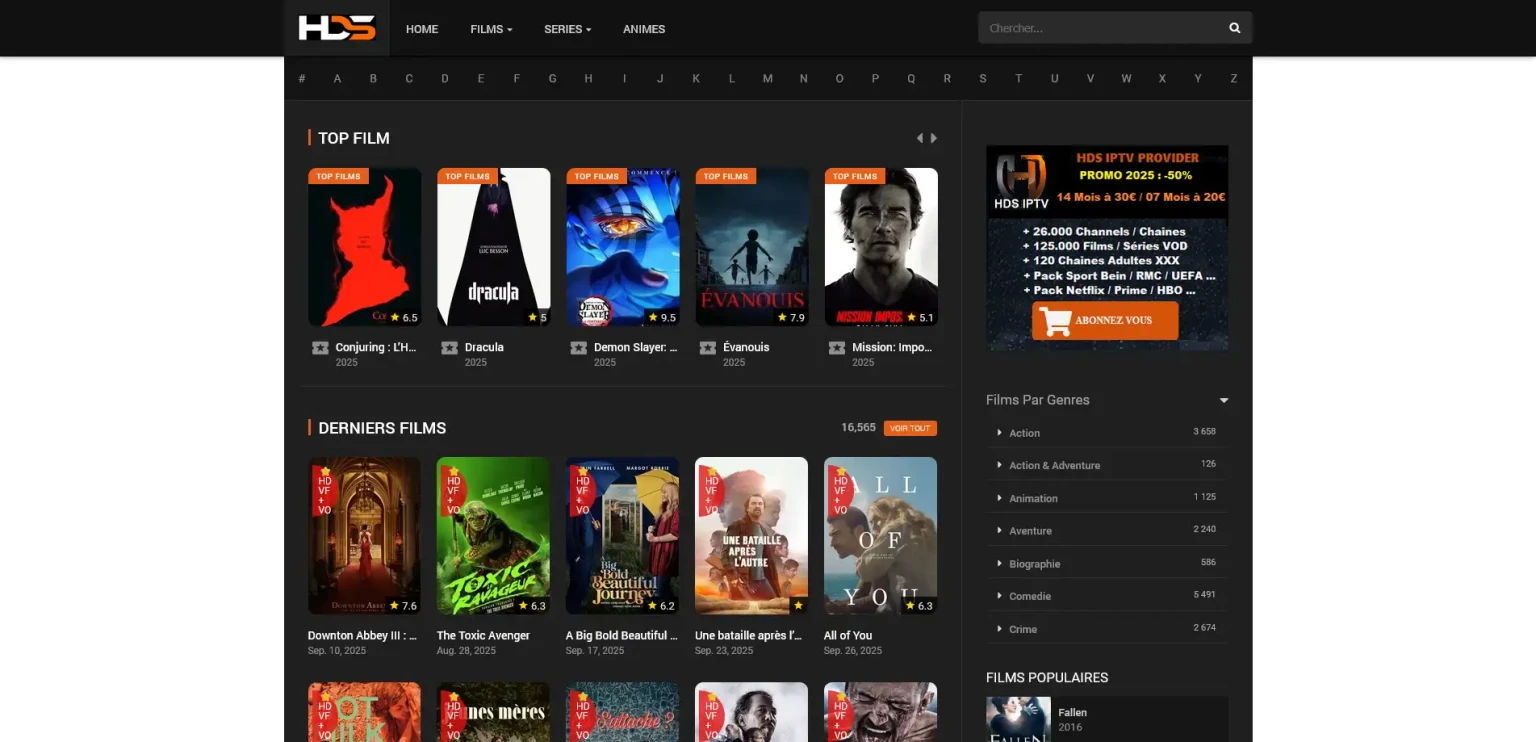Open the A Big Bold Beautiful title link
Image resolution: width=1536 pixels, height=742 pixels.
coord(622,635)
